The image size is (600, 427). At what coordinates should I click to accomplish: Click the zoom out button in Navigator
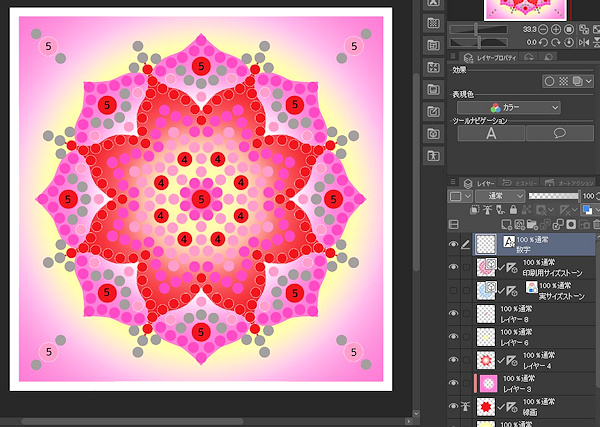(543, 29)
